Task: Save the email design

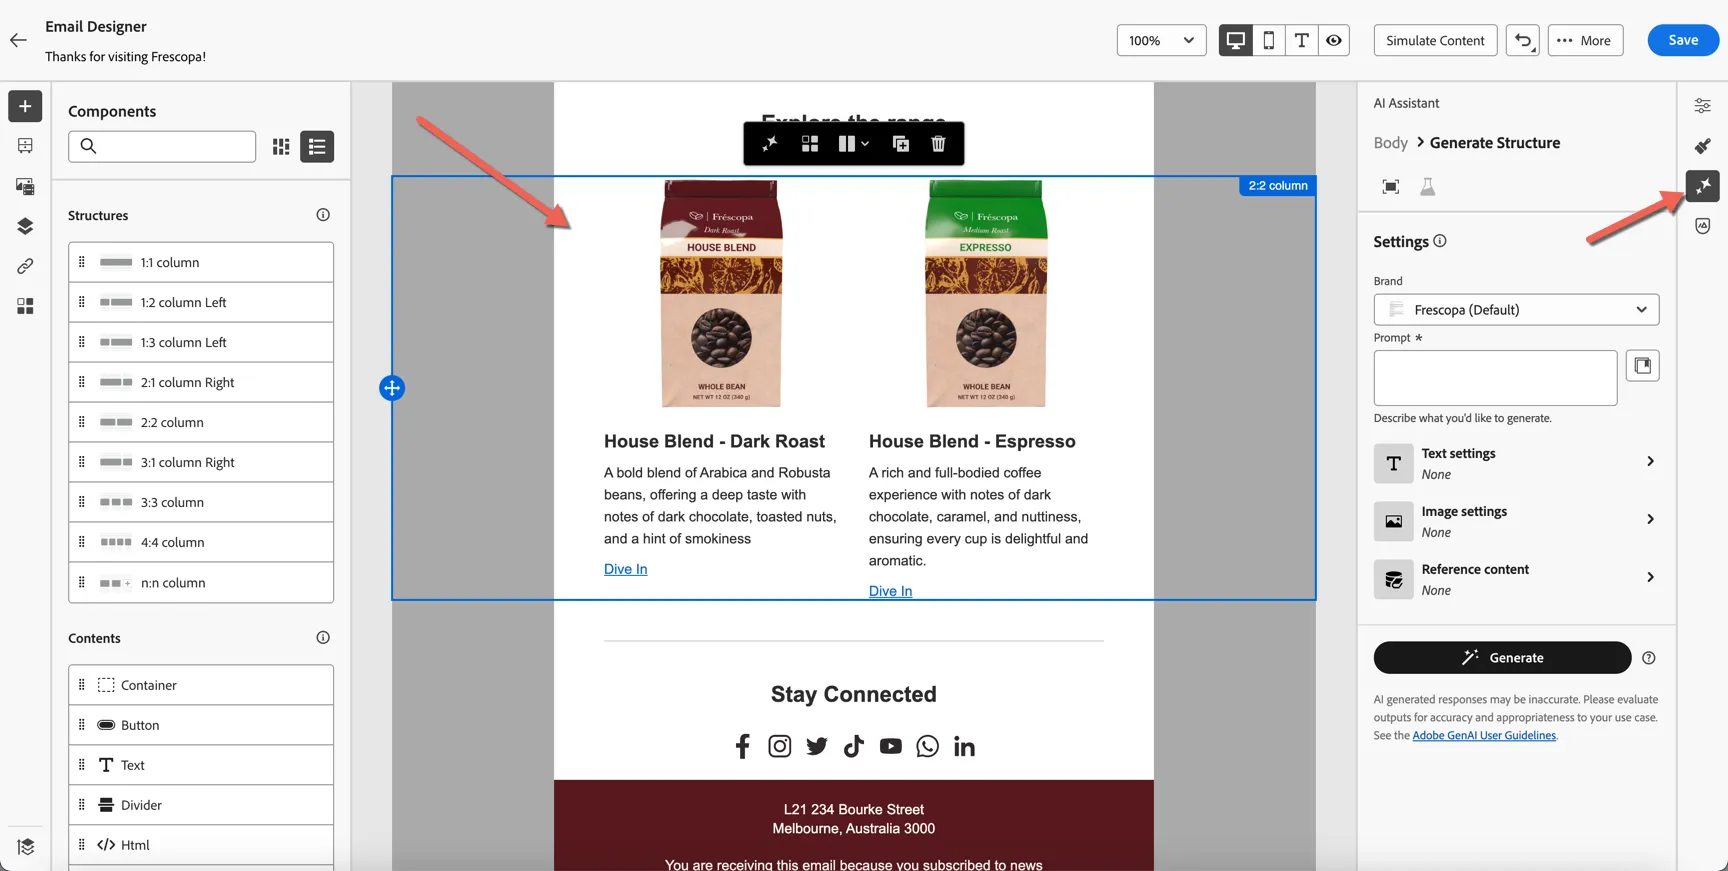Action: [x=1683, y=40]
